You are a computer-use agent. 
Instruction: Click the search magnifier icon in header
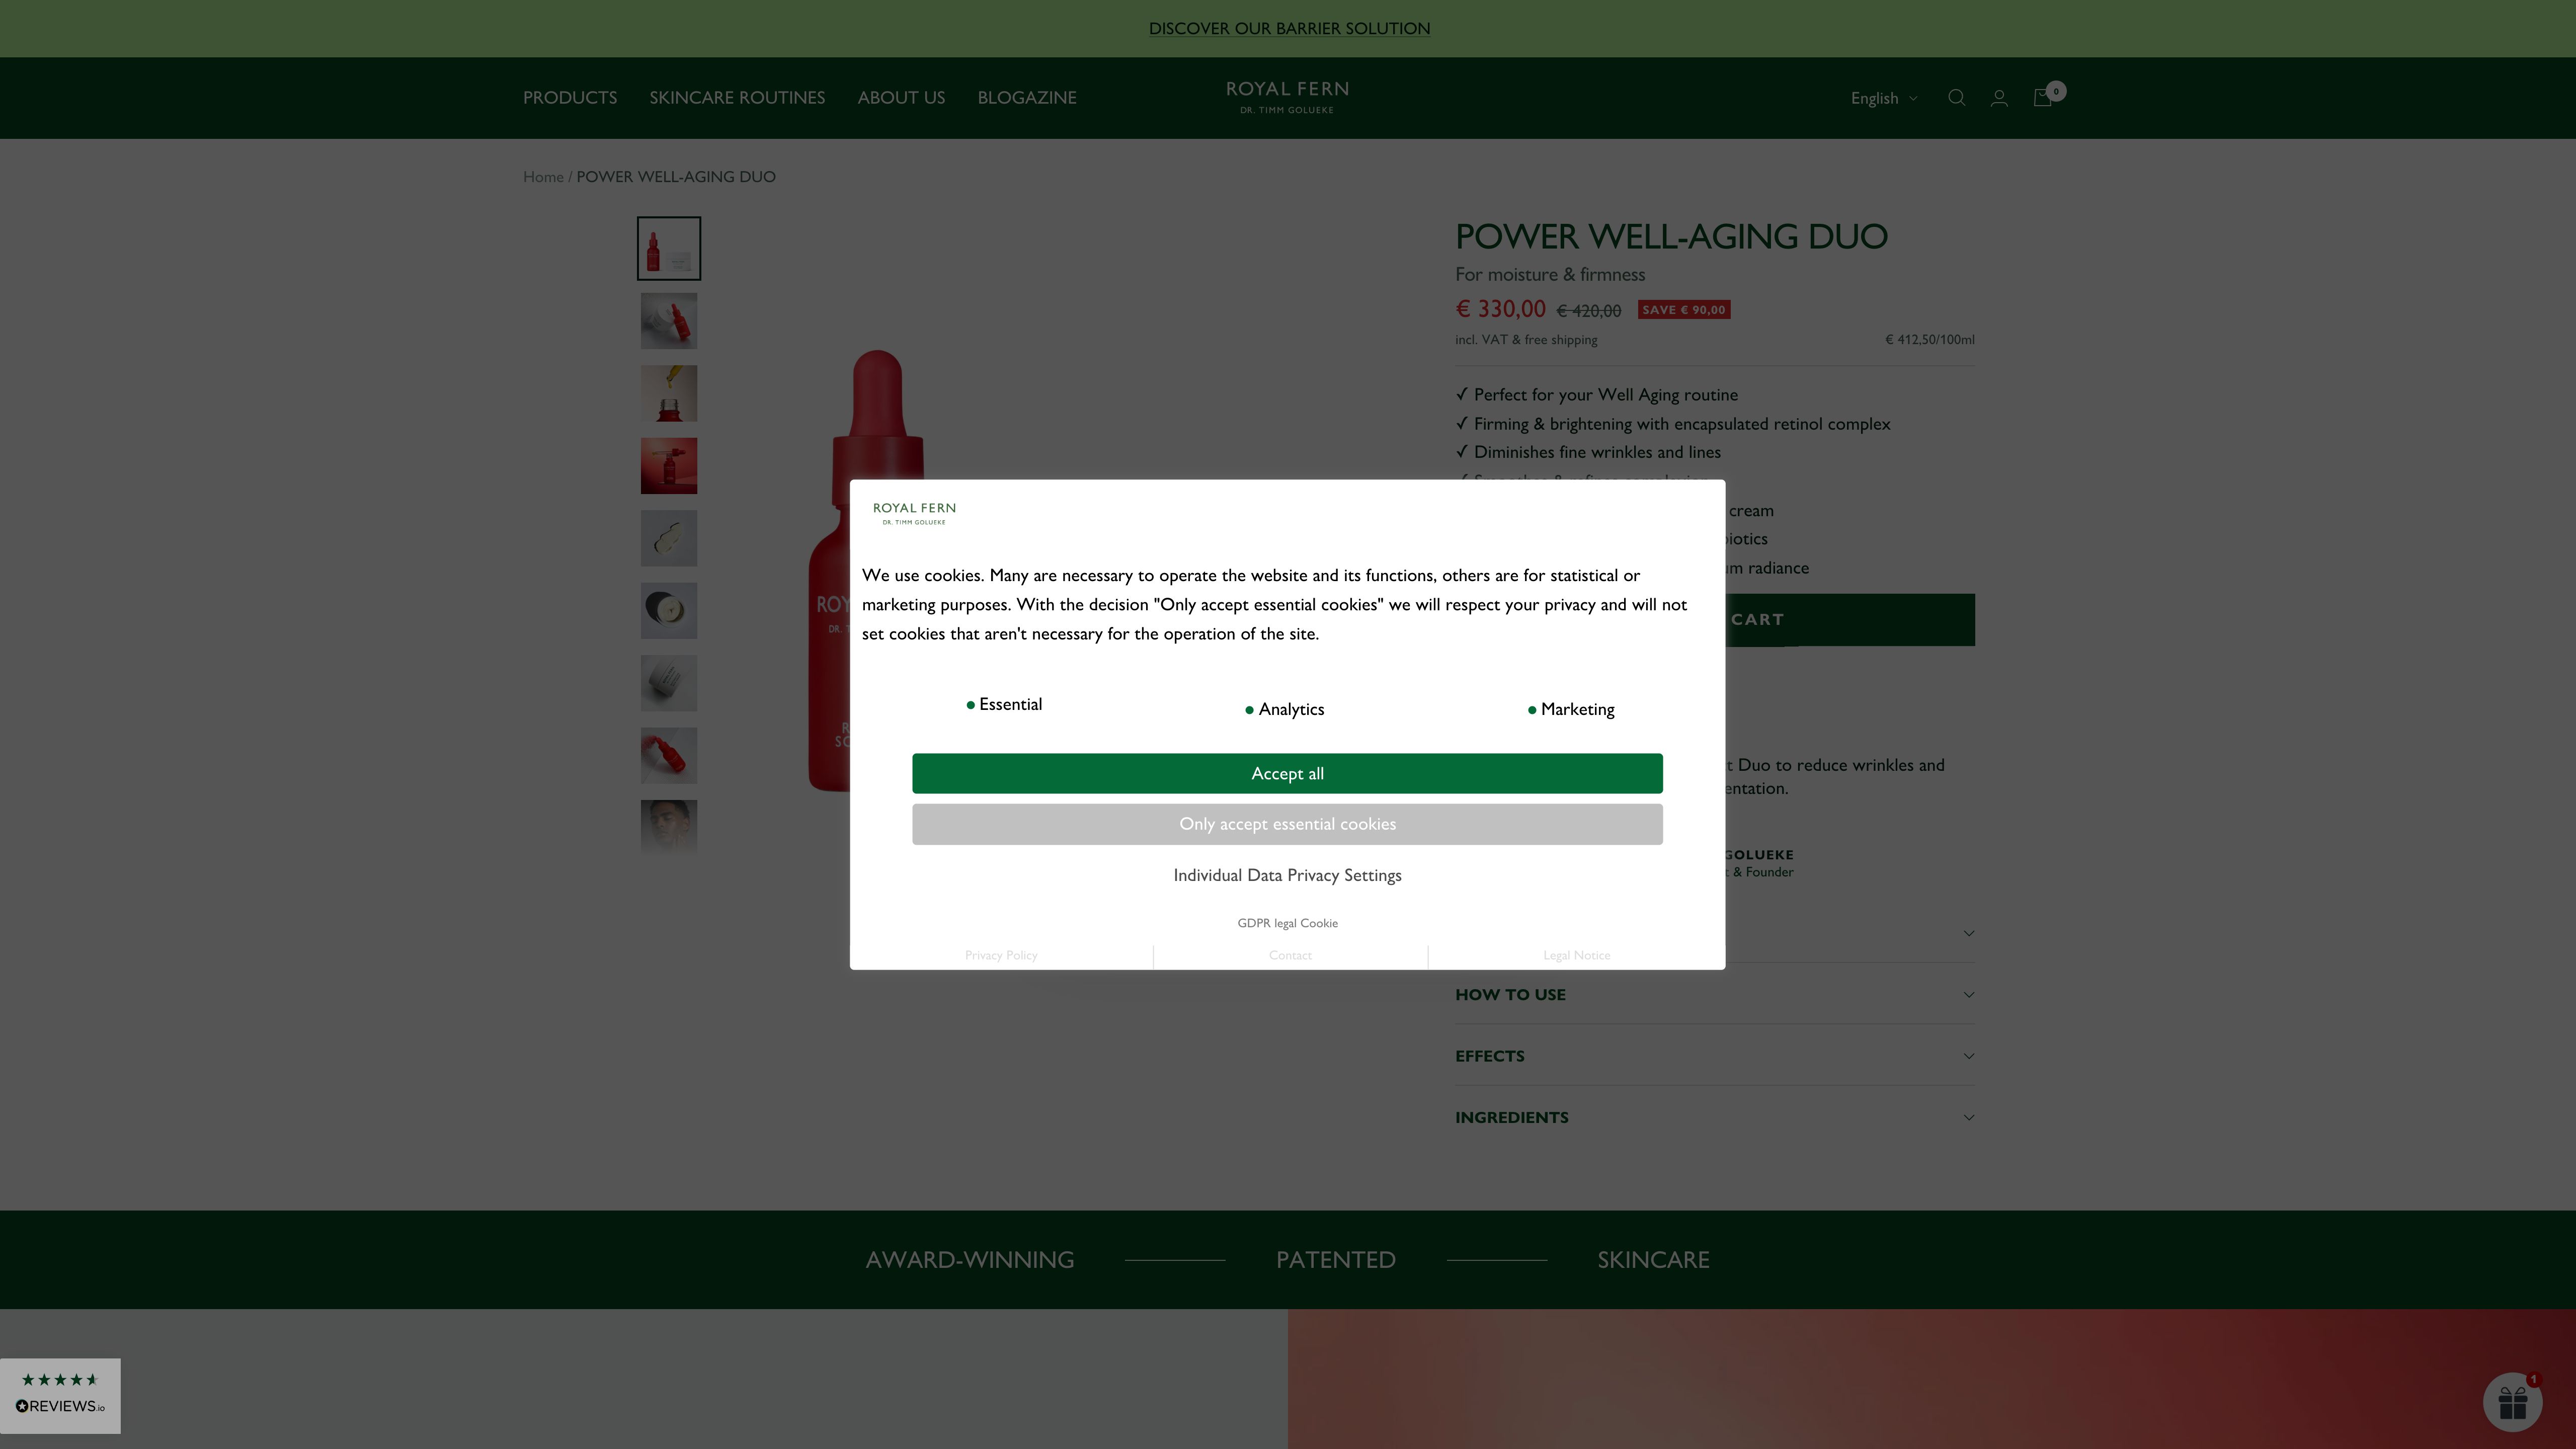[1956, 98]
